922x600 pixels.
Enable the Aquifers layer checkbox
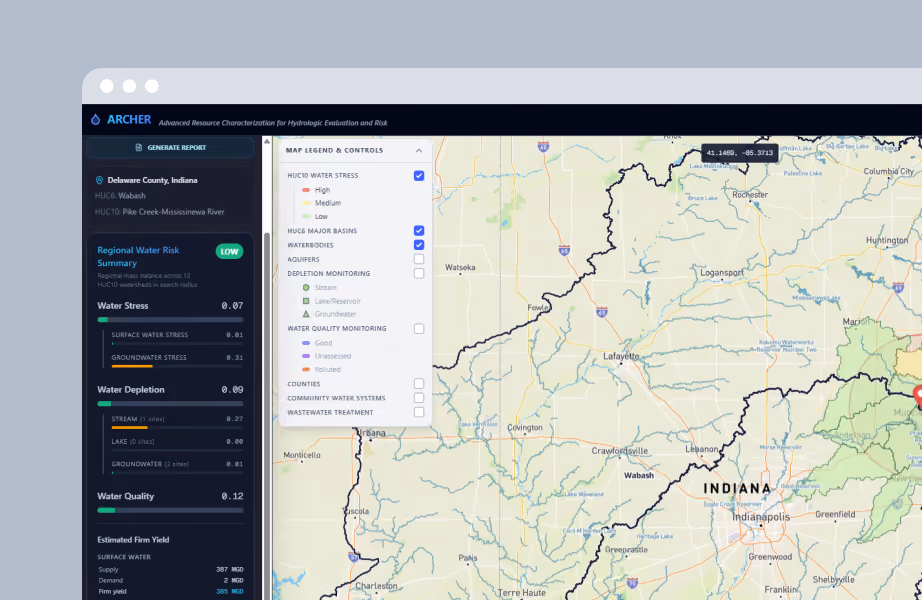pyautogui.click(x=419, y=259)
